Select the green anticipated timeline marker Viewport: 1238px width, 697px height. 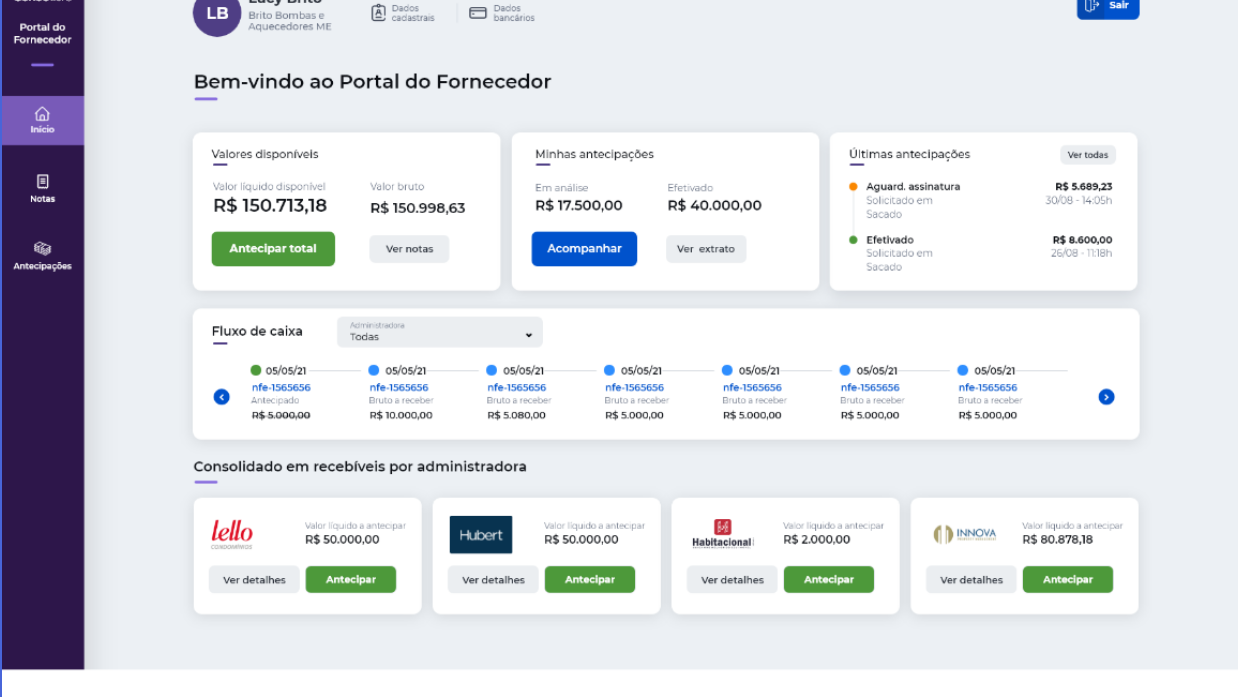click(256, 370)
